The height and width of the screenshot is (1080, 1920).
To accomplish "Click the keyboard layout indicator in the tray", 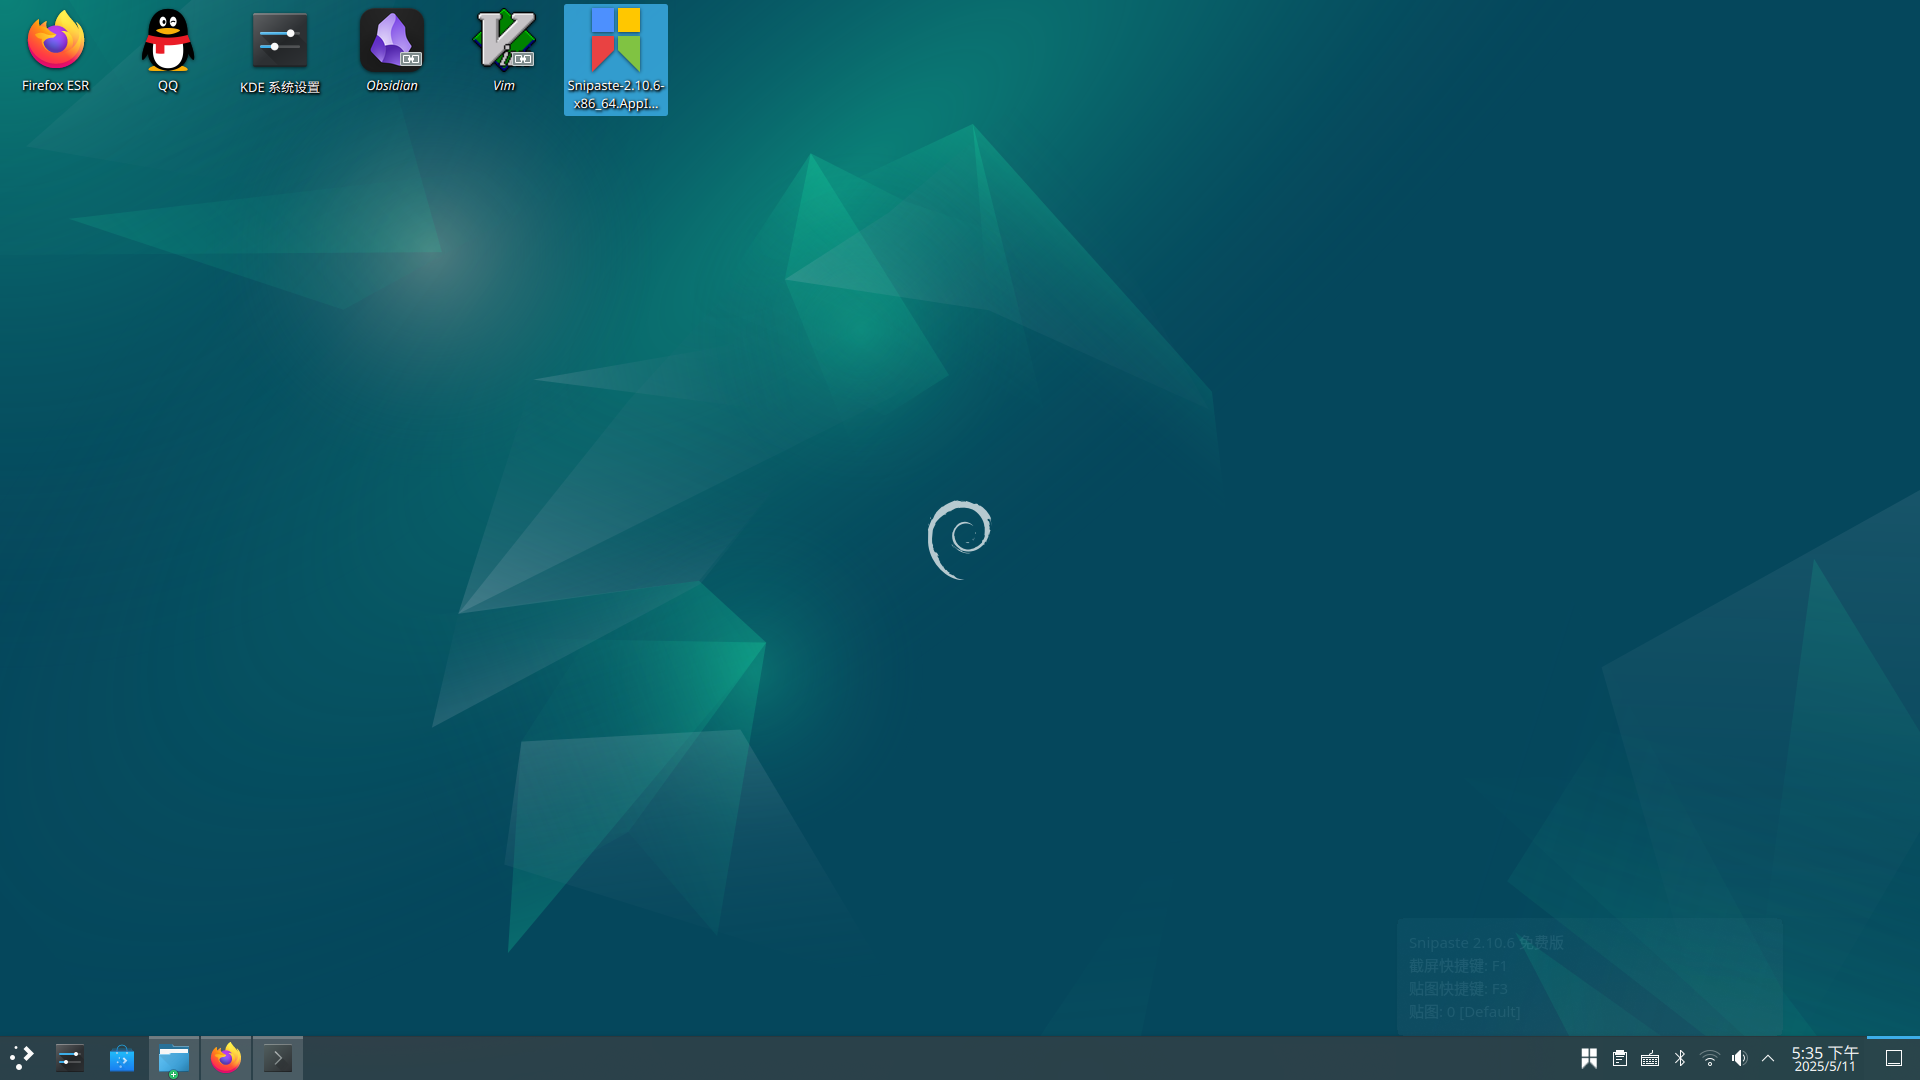I will point(1649,1057).
